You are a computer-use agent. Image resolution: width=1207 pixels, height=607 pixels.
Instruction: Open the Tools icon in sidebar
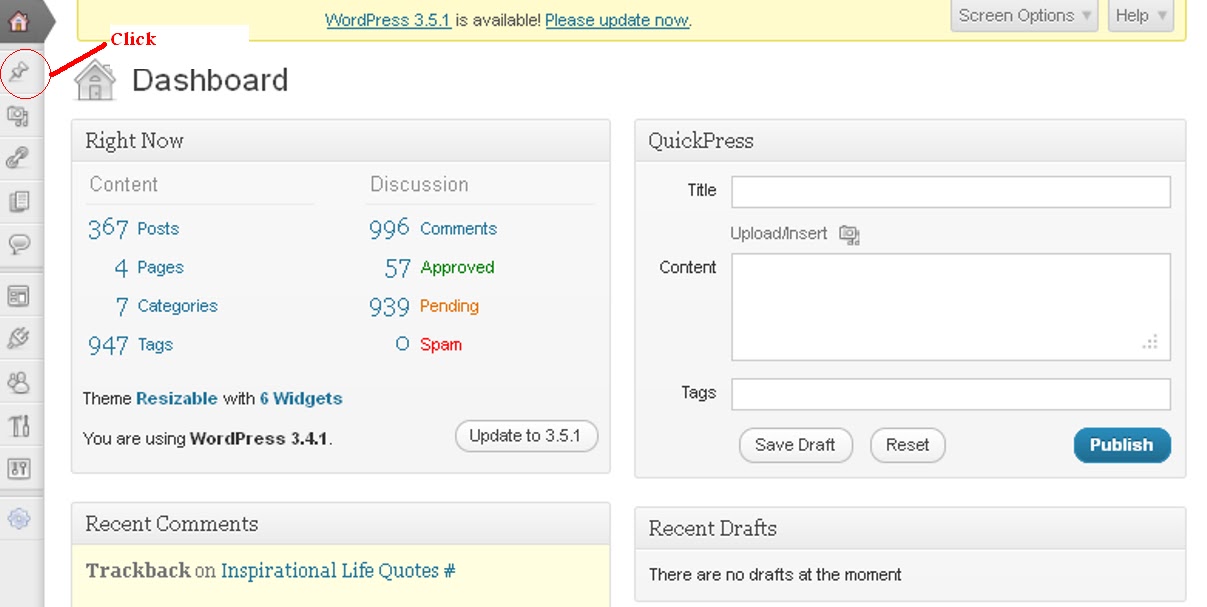[19, 425]
